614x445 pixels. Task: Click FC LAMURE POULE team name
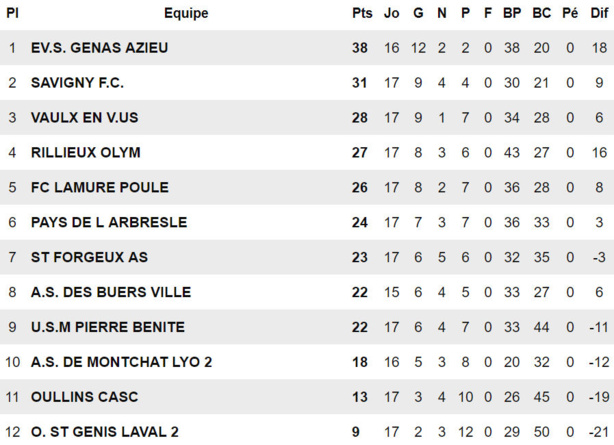[x=99, y=187]
